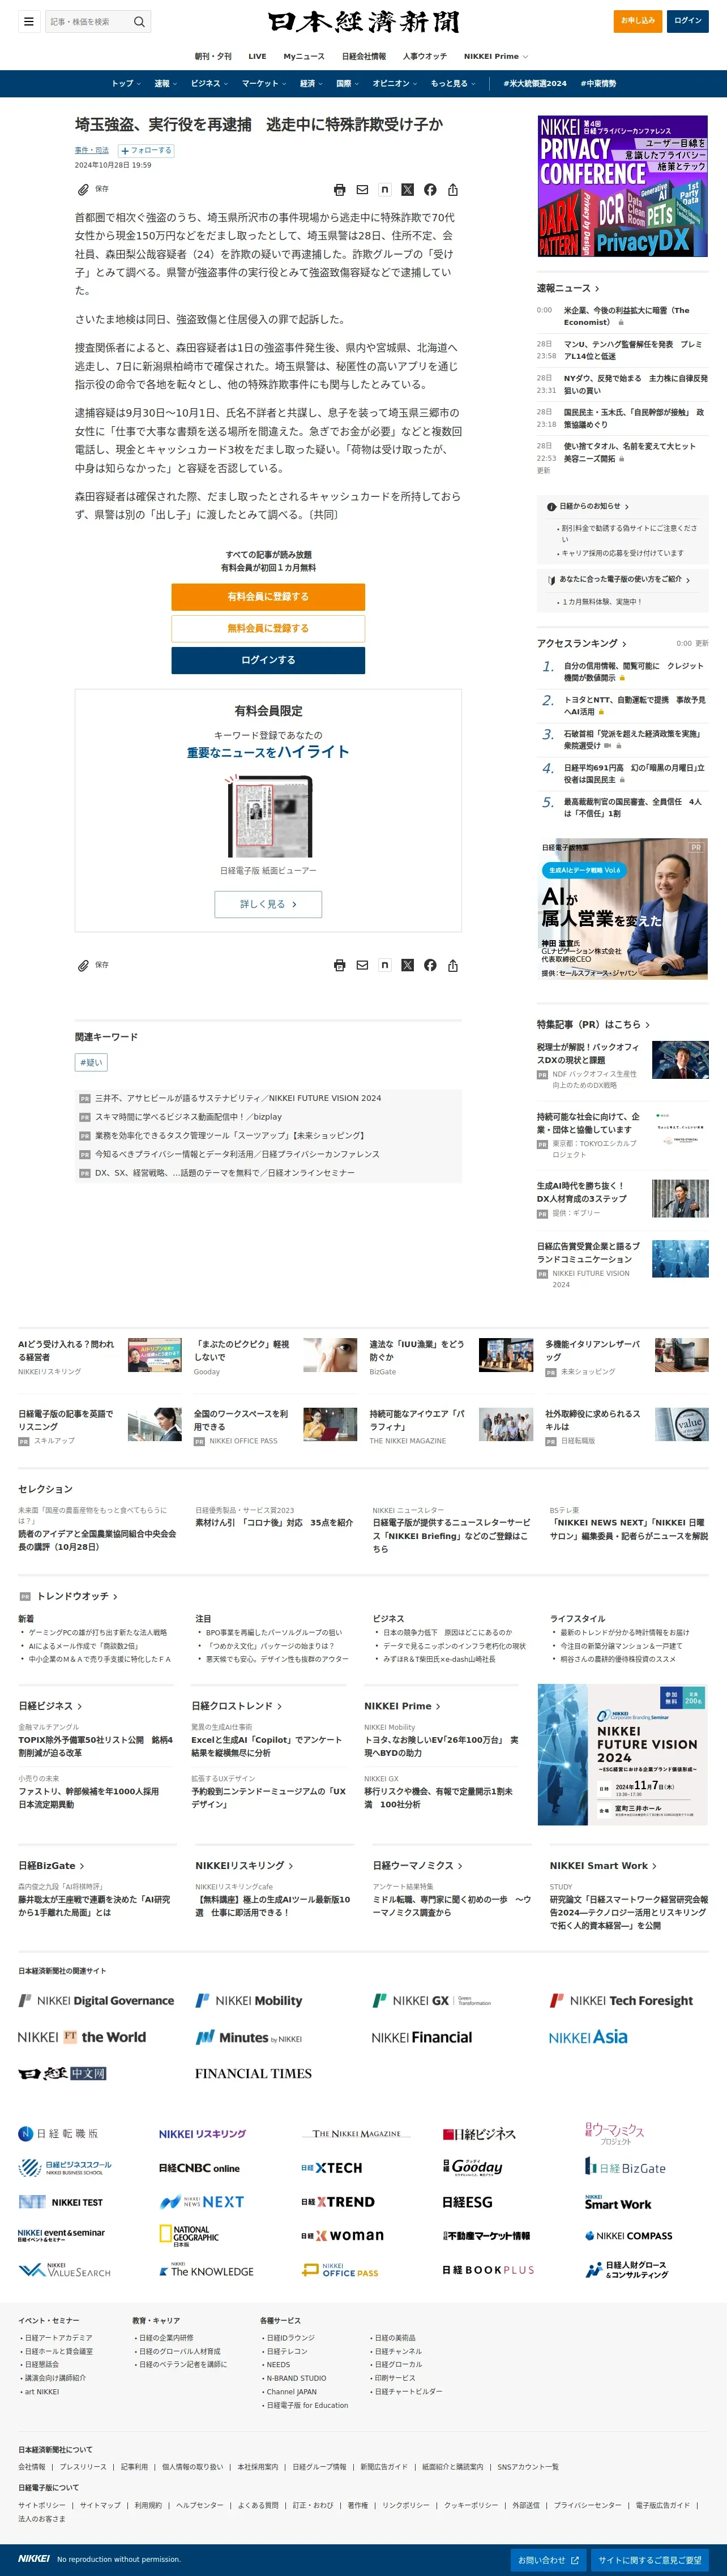Open the AIが属人営業を変えた ad image

[x=622, y=909]
